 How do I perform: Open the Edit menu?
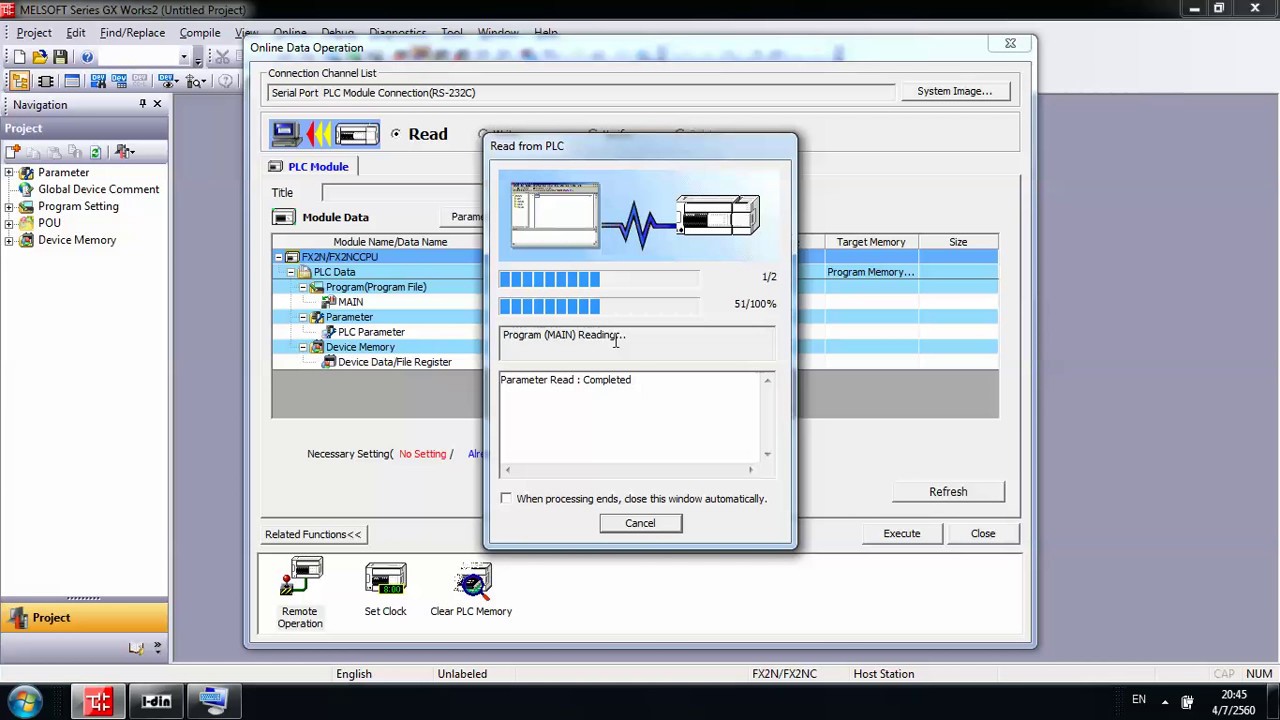(x=76, y=33)
